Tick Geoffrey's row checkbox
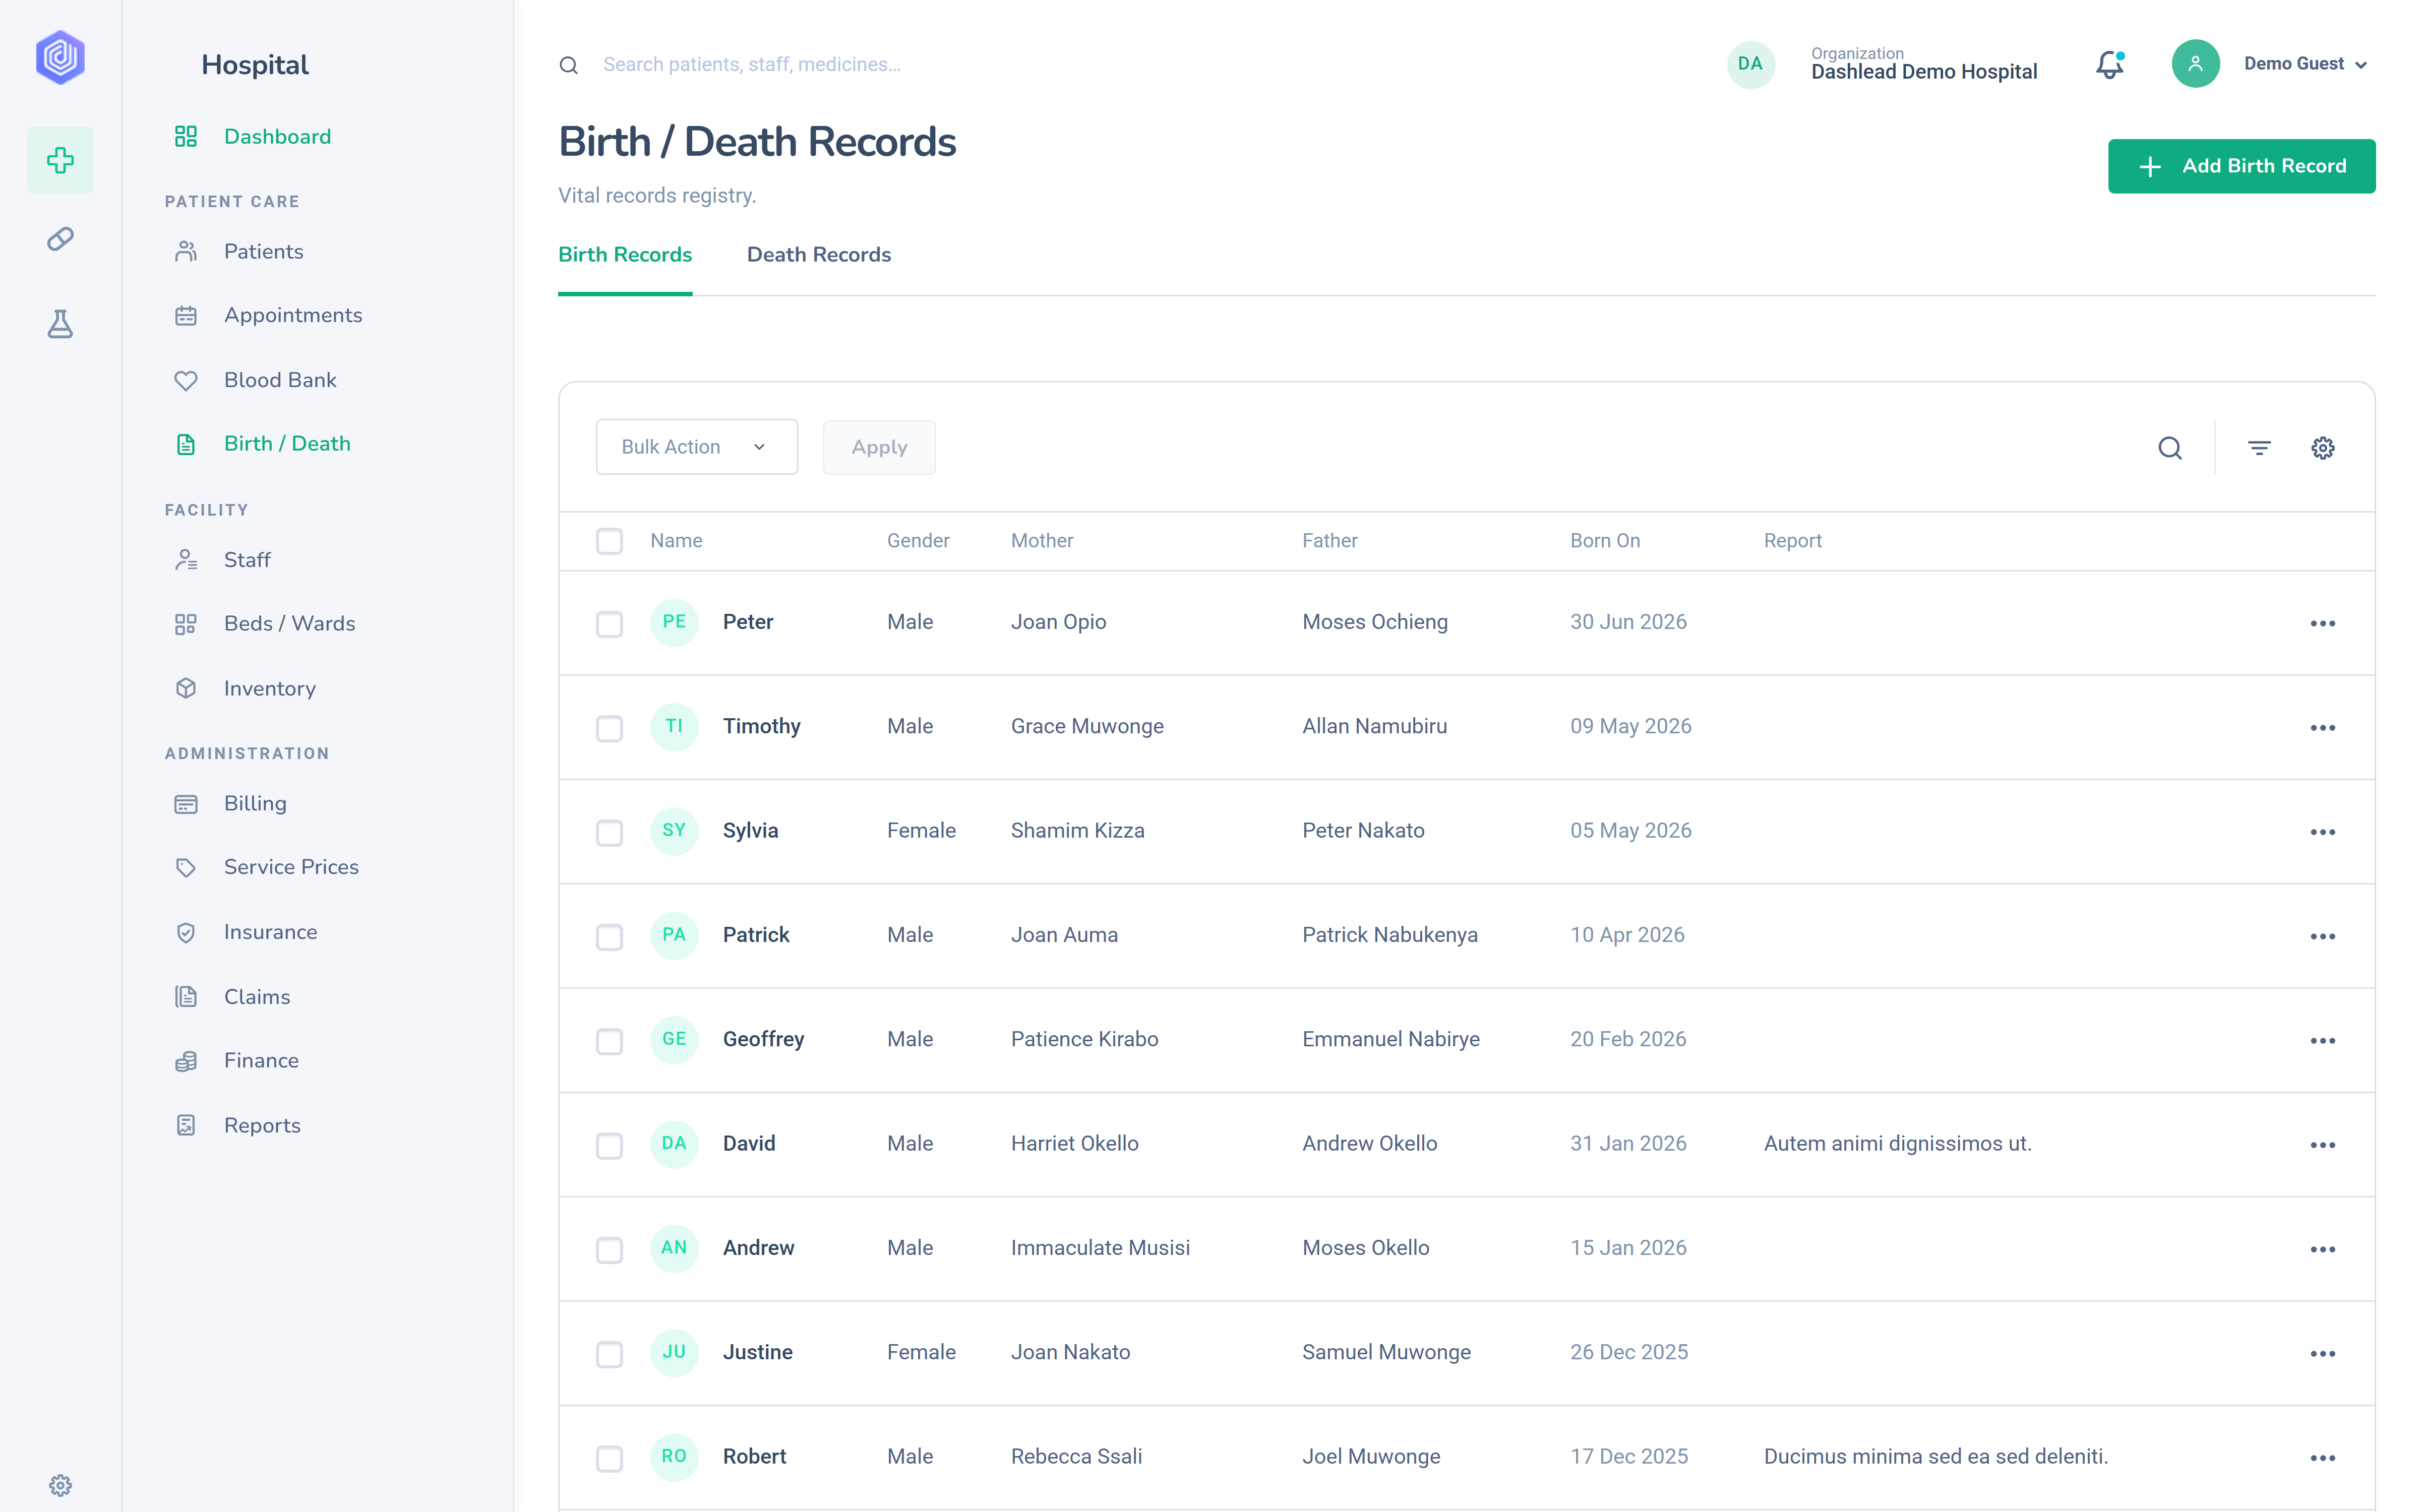 (609, 1041)
